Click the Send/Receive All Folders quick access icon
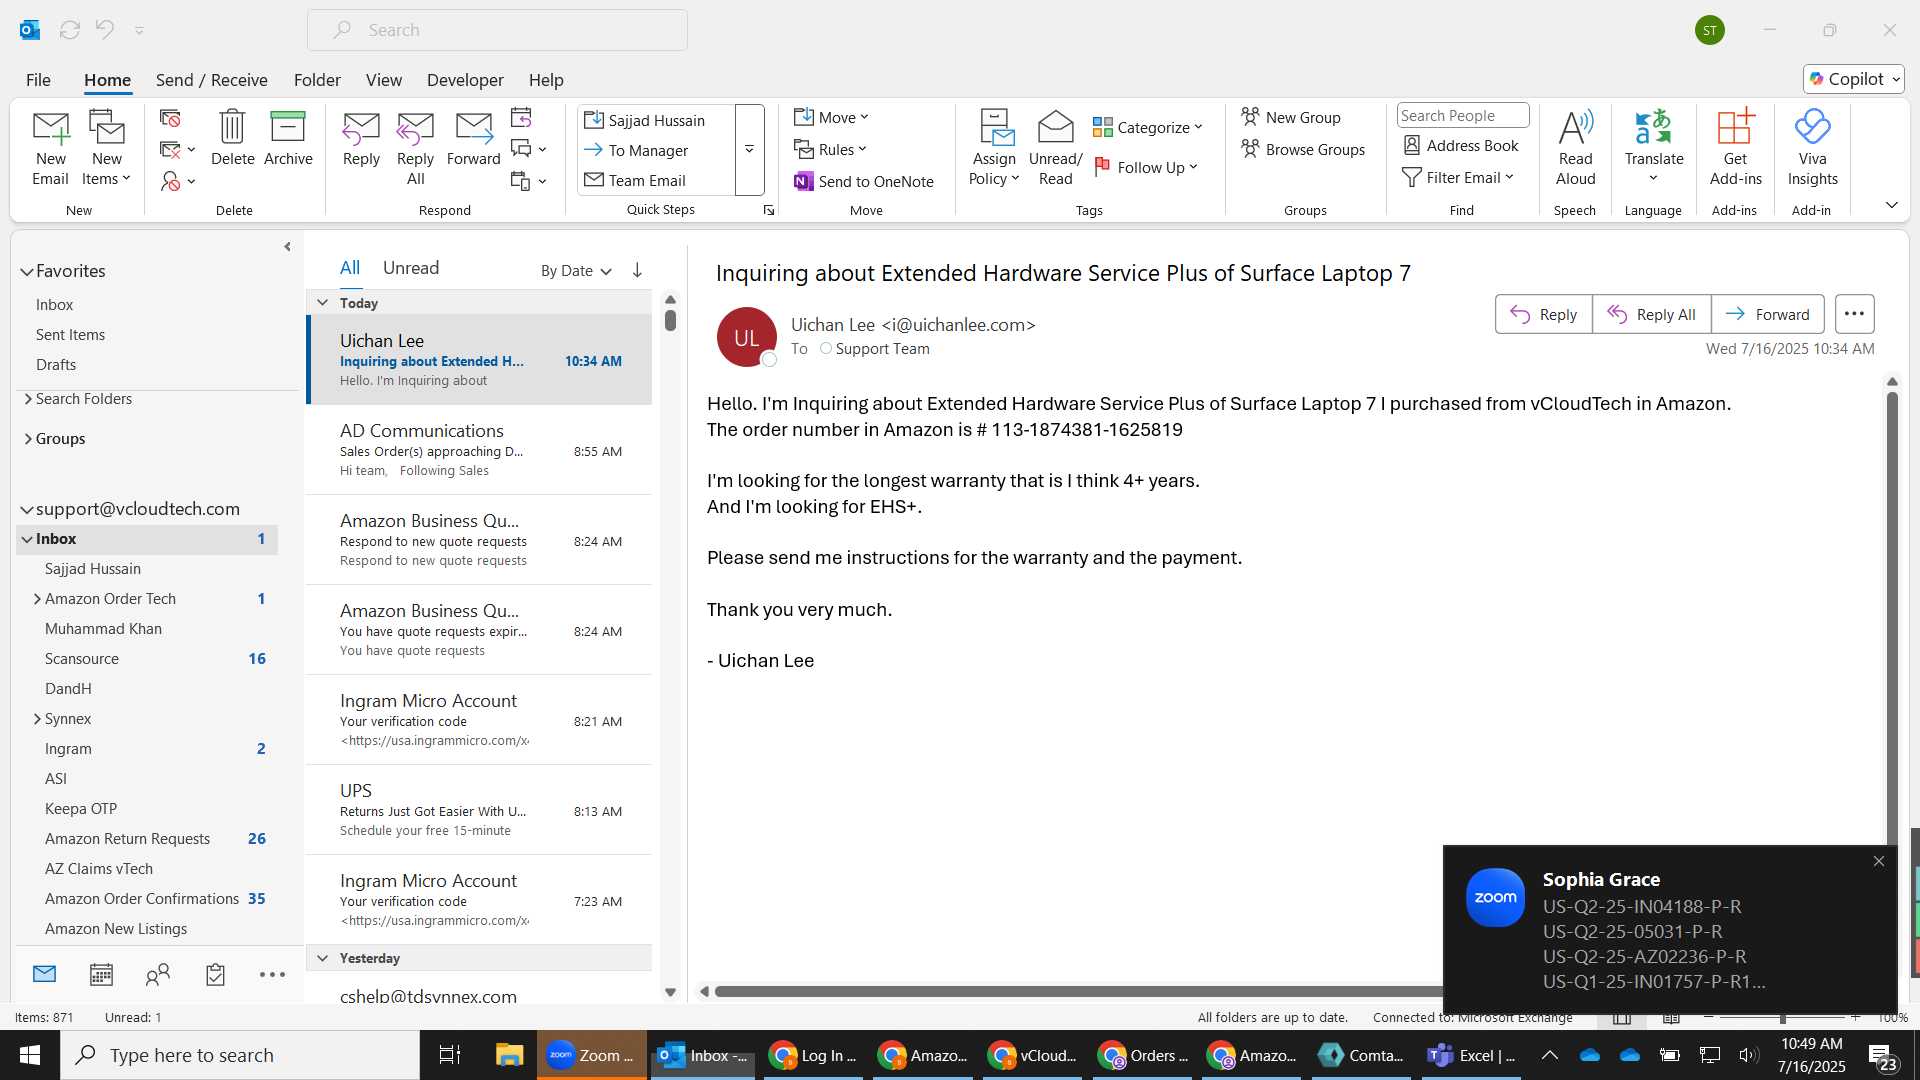 (x=70, y=30)
